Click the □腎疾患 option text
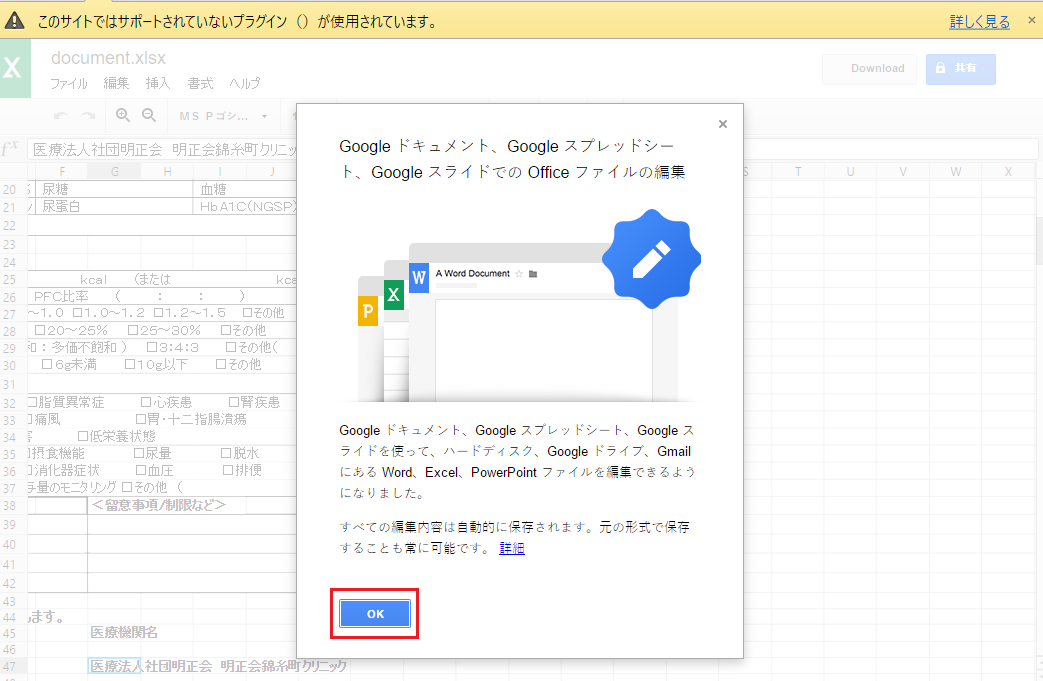This screenshot has height=681, width=1043. point(254,402)
